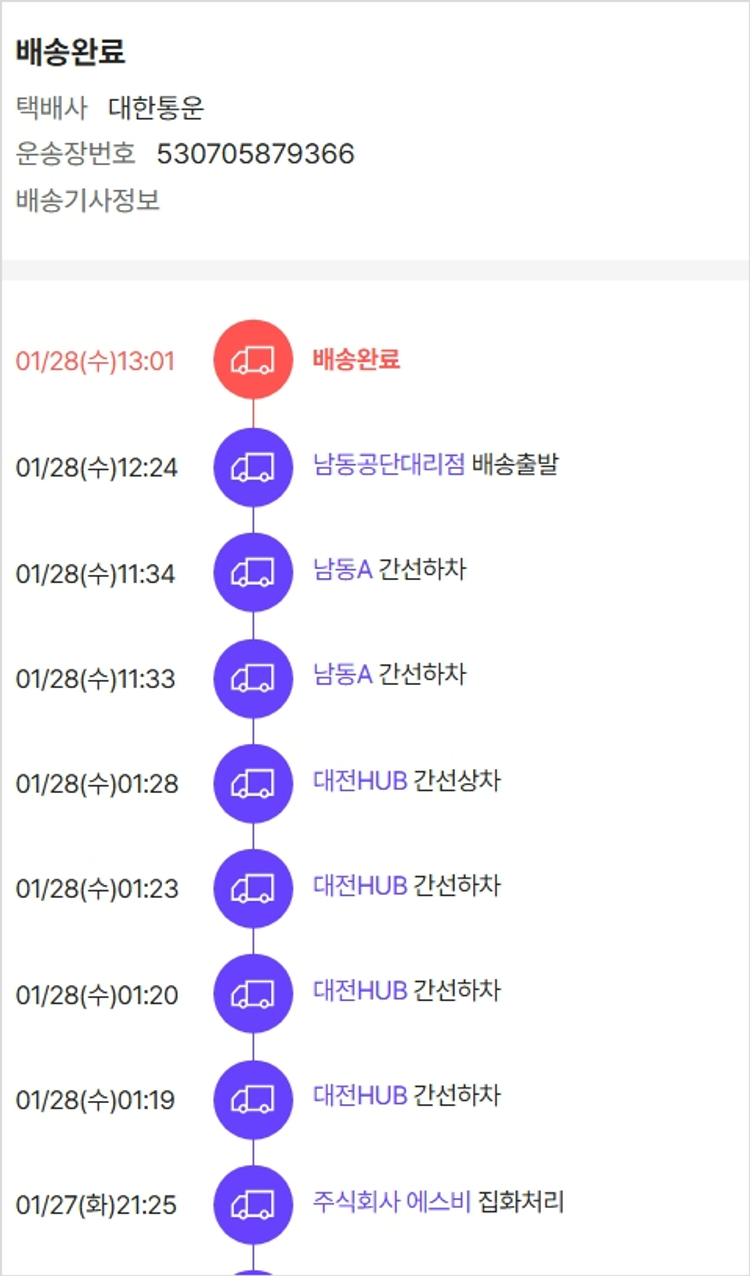Image resolution: width=750 pixels, height=1276 pixels.
Task: Open the 주식회사 에스비 link
Action: [391, 1201]
